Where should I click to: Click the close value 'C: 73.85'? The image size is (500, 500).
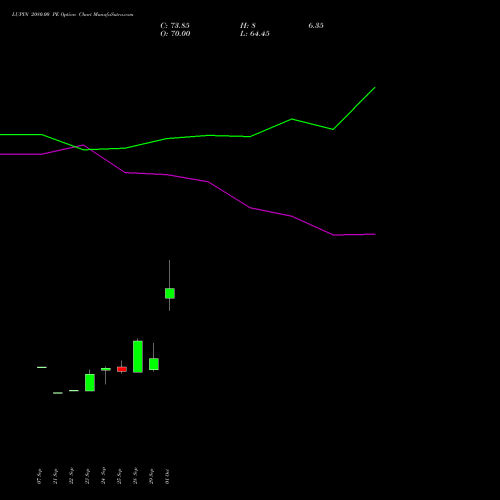(175, 26)
